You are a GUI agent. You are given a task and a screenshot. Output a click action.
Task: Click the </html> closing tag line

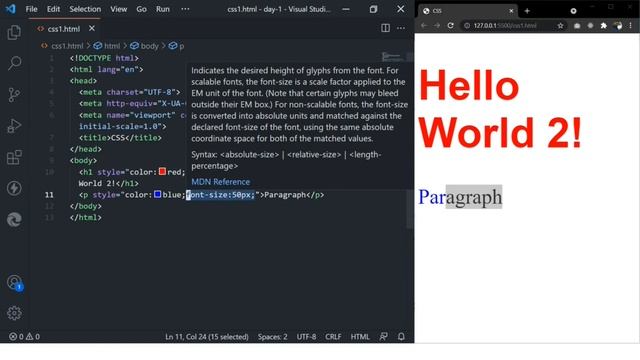coord(85,218)
